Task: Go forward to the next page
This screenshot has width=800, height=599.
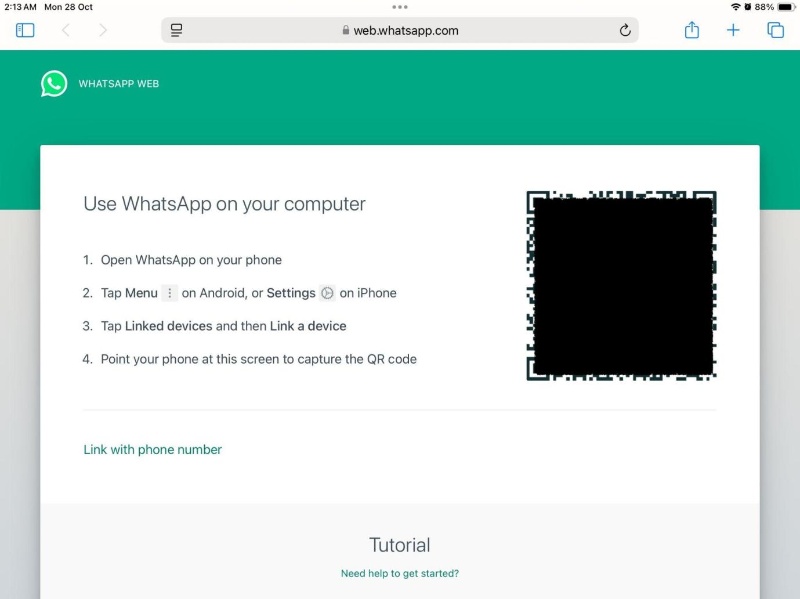Action: pyautogui.click(x=103, y=31)
